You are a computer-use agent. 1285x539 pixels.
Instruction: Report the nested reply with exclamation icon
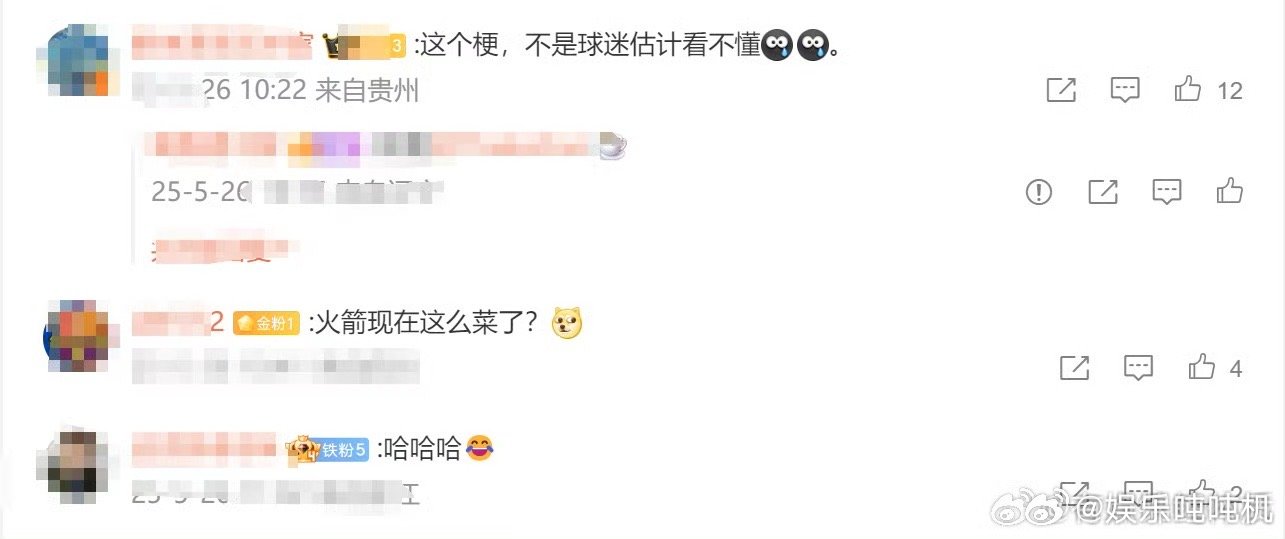click(x=1039, y=191)
